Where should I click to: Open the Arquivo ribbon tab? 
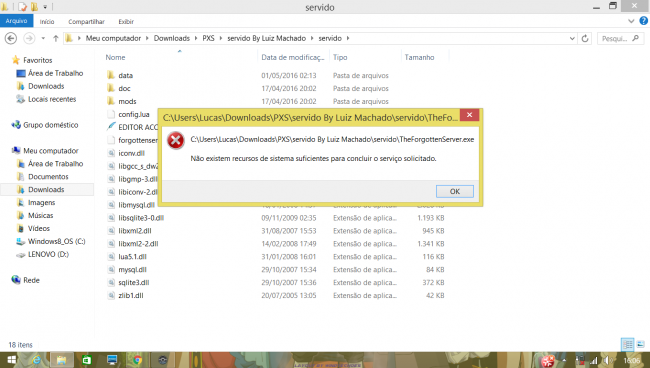16,21
